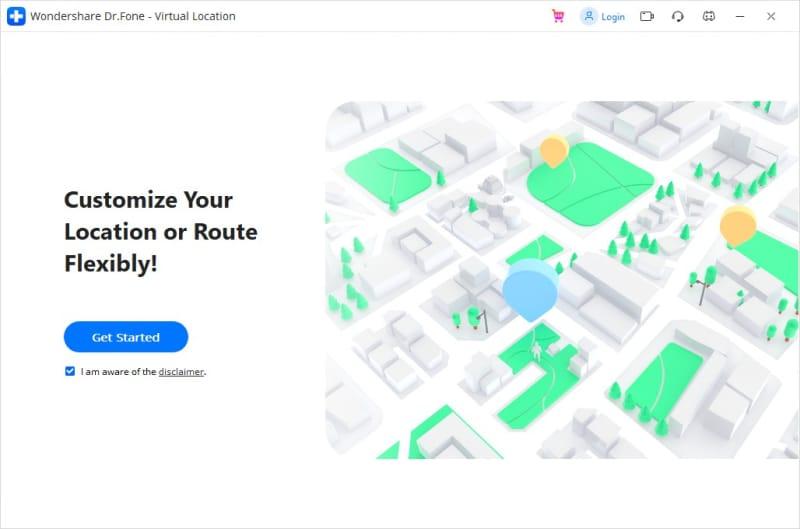800x529 pixels.
Task: Click the user avatar icon
Action: [589, 16]
